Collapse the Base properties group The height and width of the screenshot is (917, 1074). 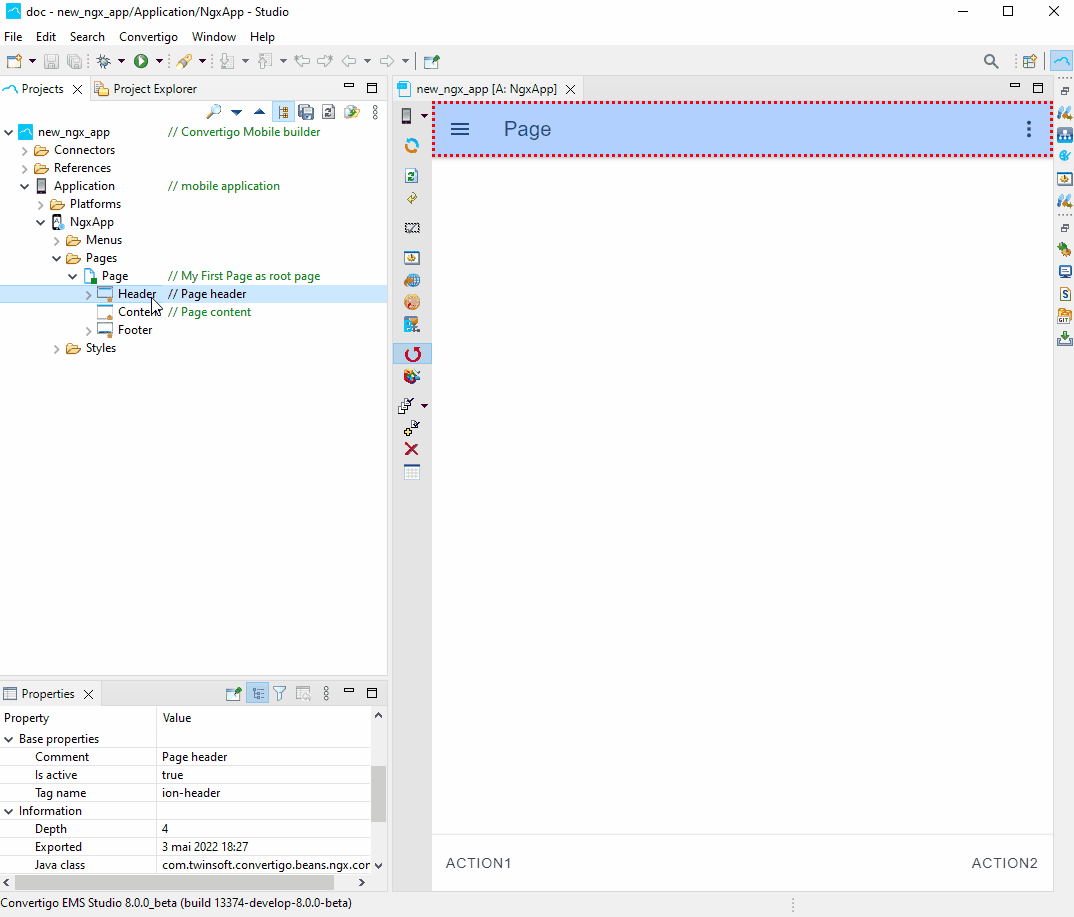(9, 739)
